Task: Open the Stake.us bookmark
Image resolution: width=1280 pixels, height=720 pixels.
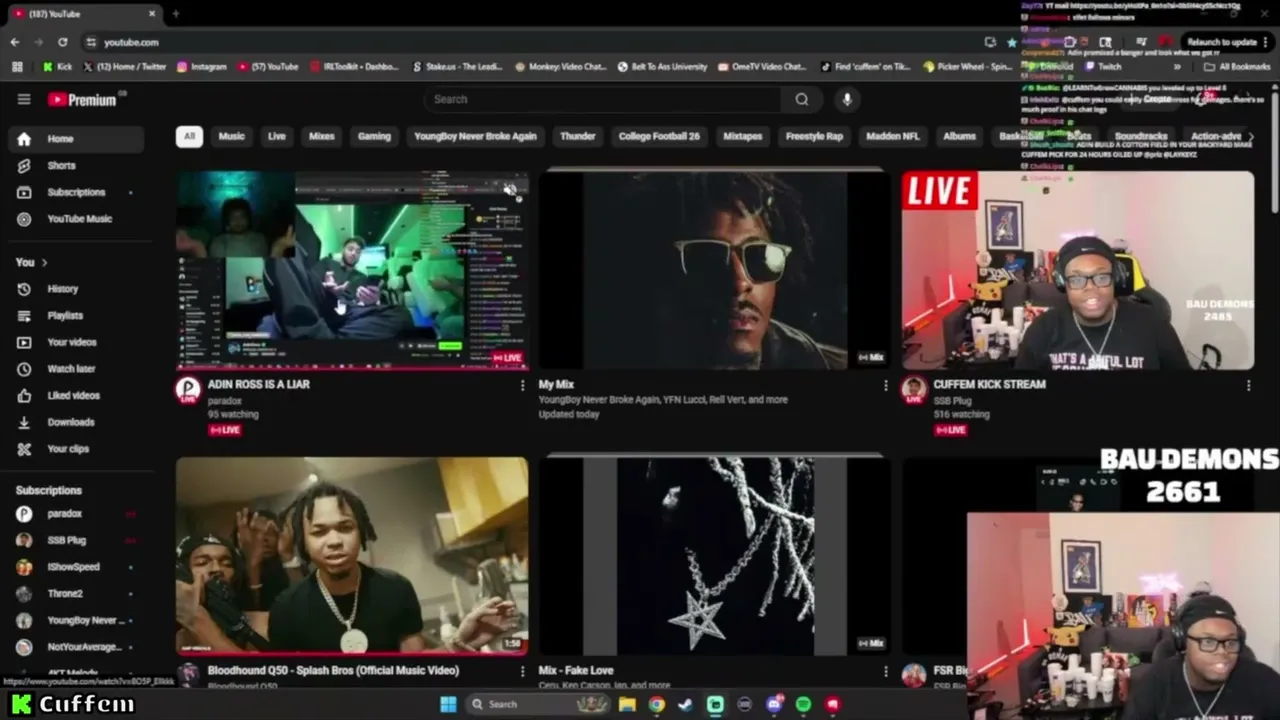Action: pos(457,67)
